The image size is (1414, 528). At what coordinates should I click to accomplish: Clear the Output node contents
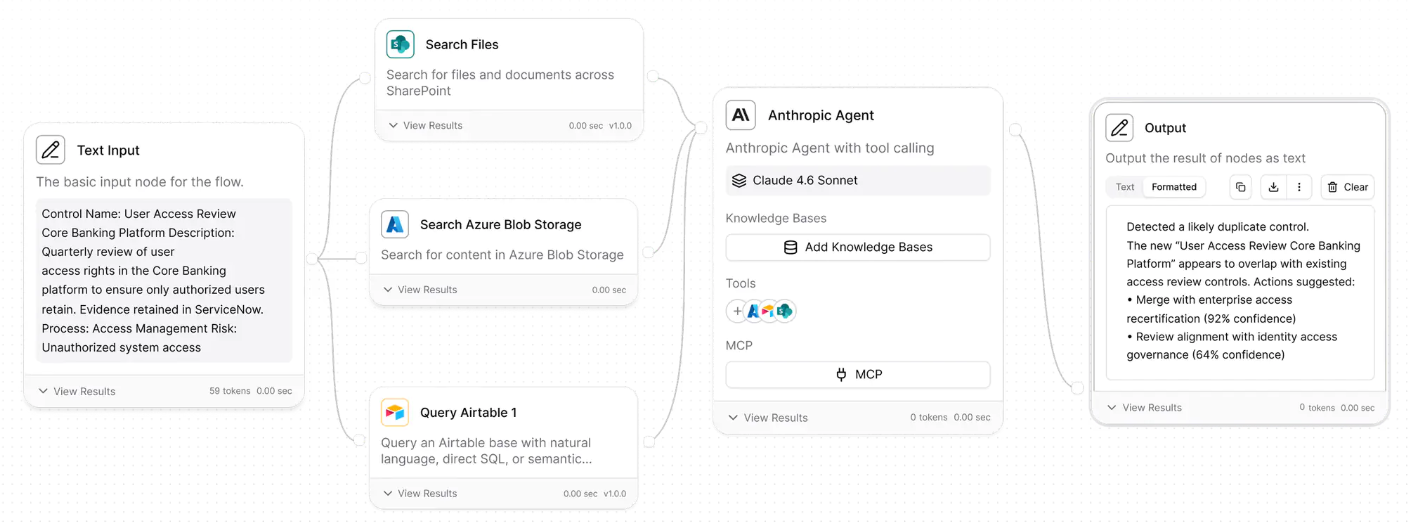pos(1347,187)
